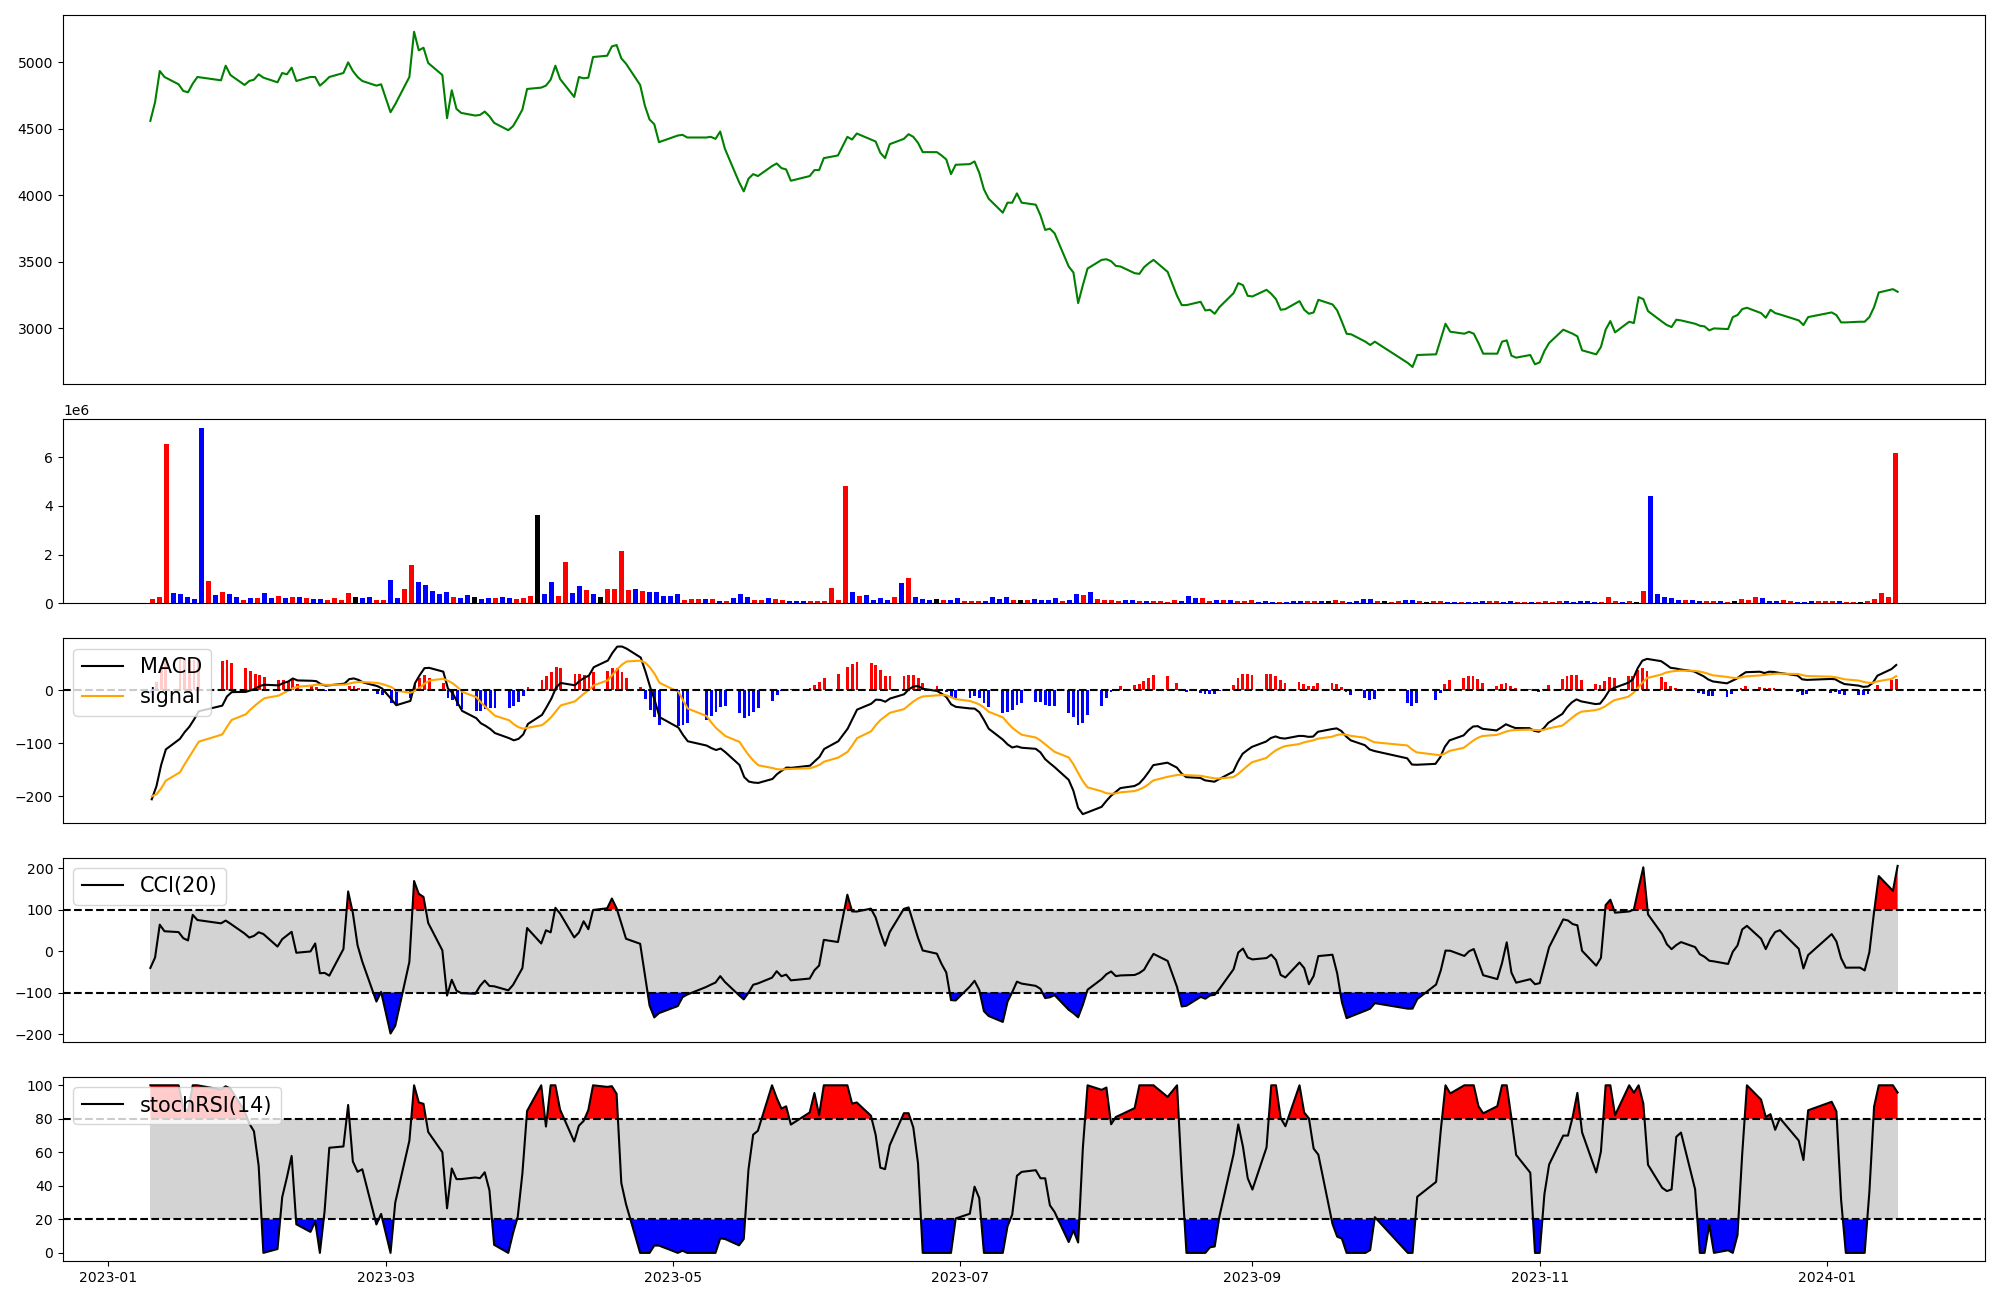Click the 2023-01 date axis label
The height and width of the screenshot is (1300, 2000).
pos(107,1277)
